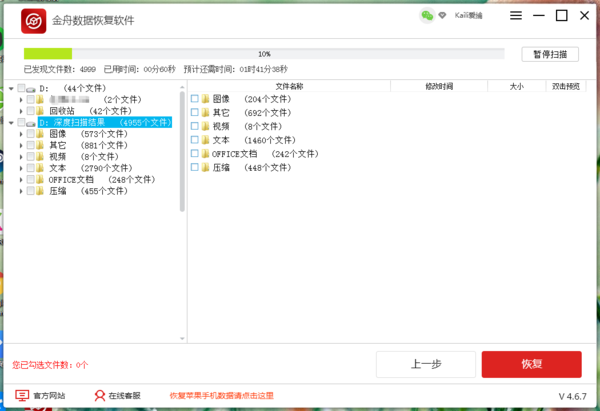The width and height of the screenshot is (600, 411).
Task: Collapse the D: 深度扫描结果 tree node
Action: coord(11,123)
